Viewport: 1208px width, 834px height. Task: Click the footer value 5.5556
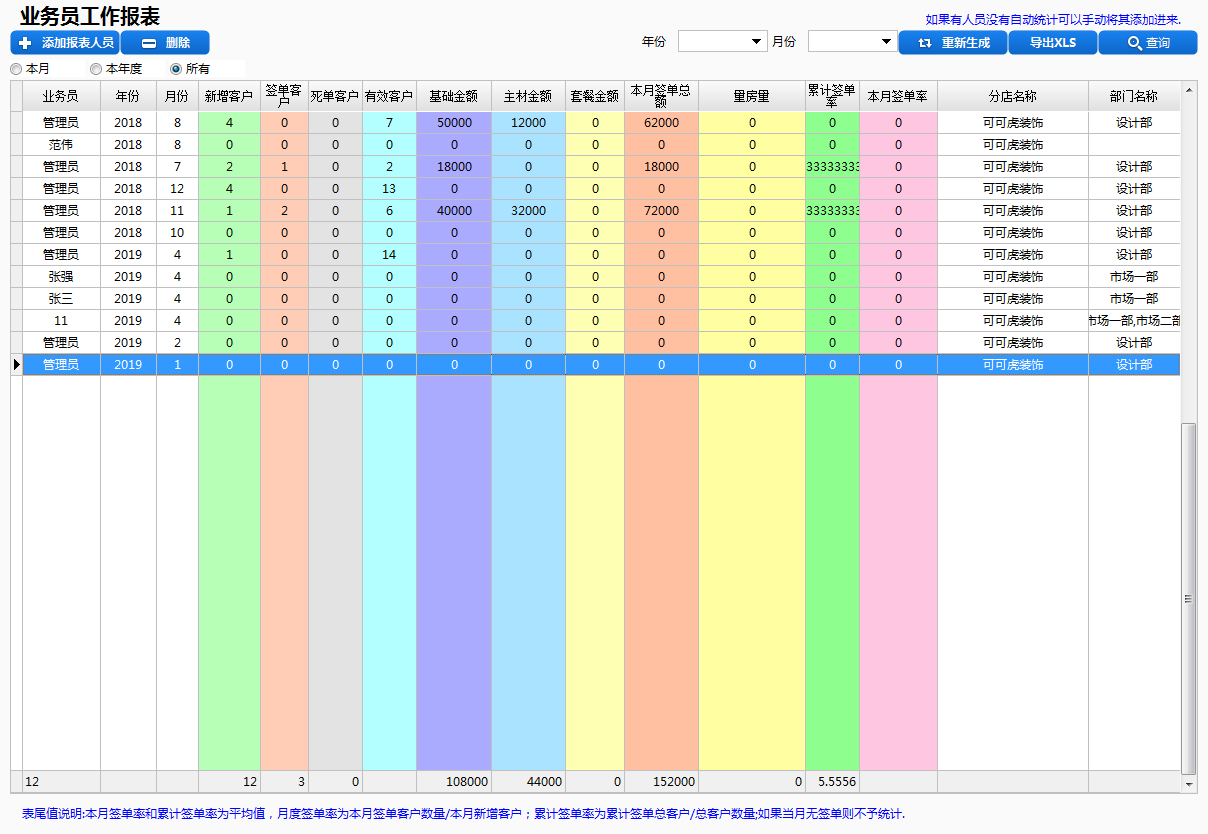tap(832, 782)
